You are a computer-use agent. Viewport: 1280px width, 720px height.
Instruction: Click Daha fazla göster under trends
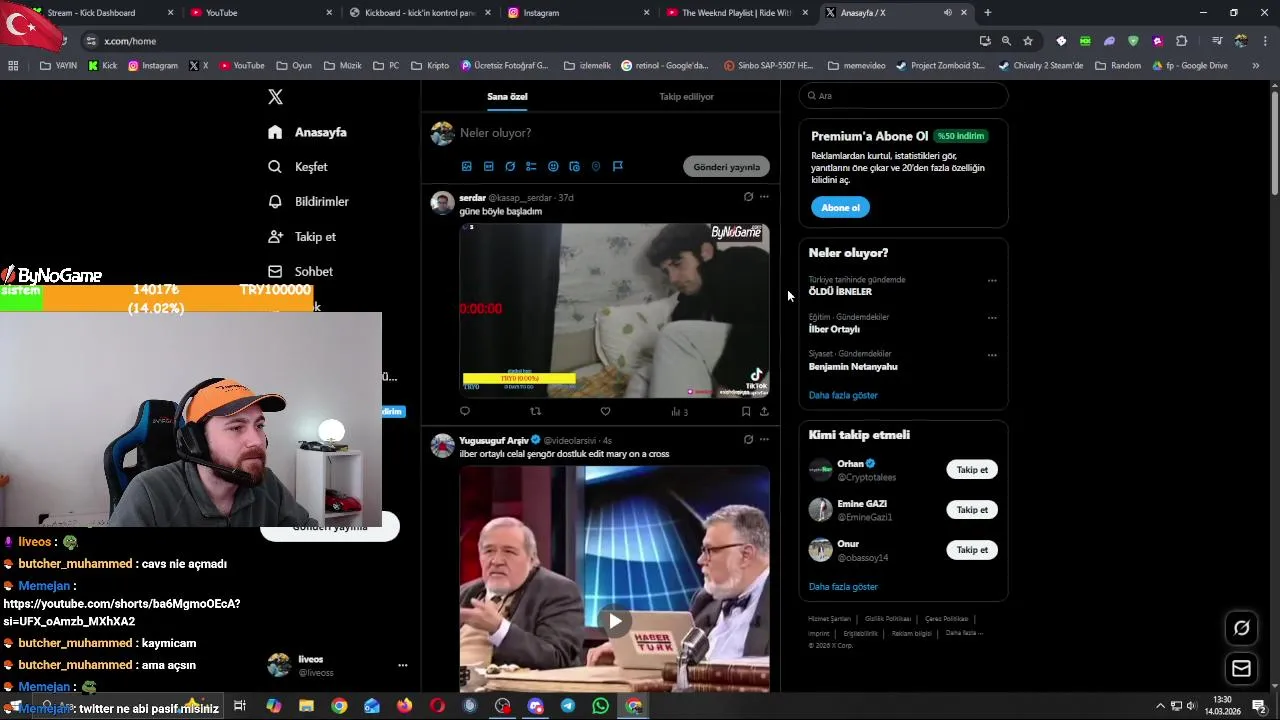843,395
